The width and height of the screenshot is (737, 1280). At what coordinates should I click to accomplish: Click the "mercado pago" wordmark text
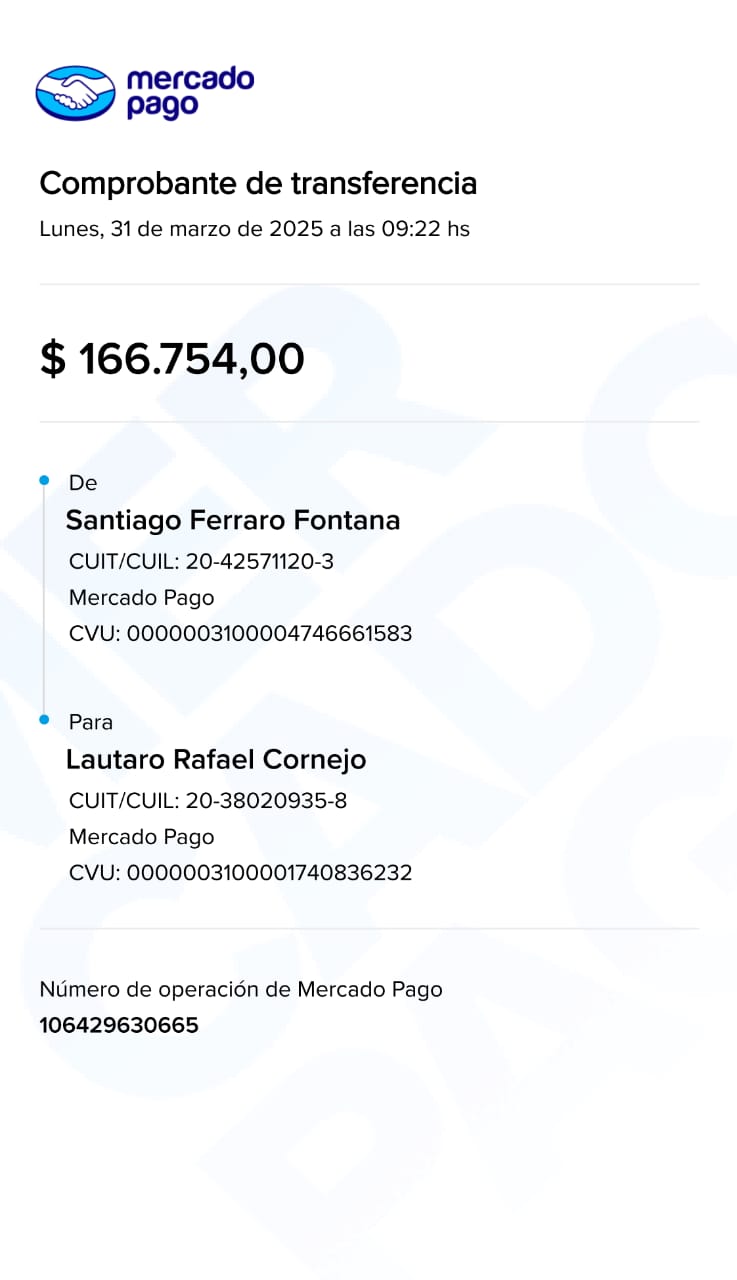[190, 93]
